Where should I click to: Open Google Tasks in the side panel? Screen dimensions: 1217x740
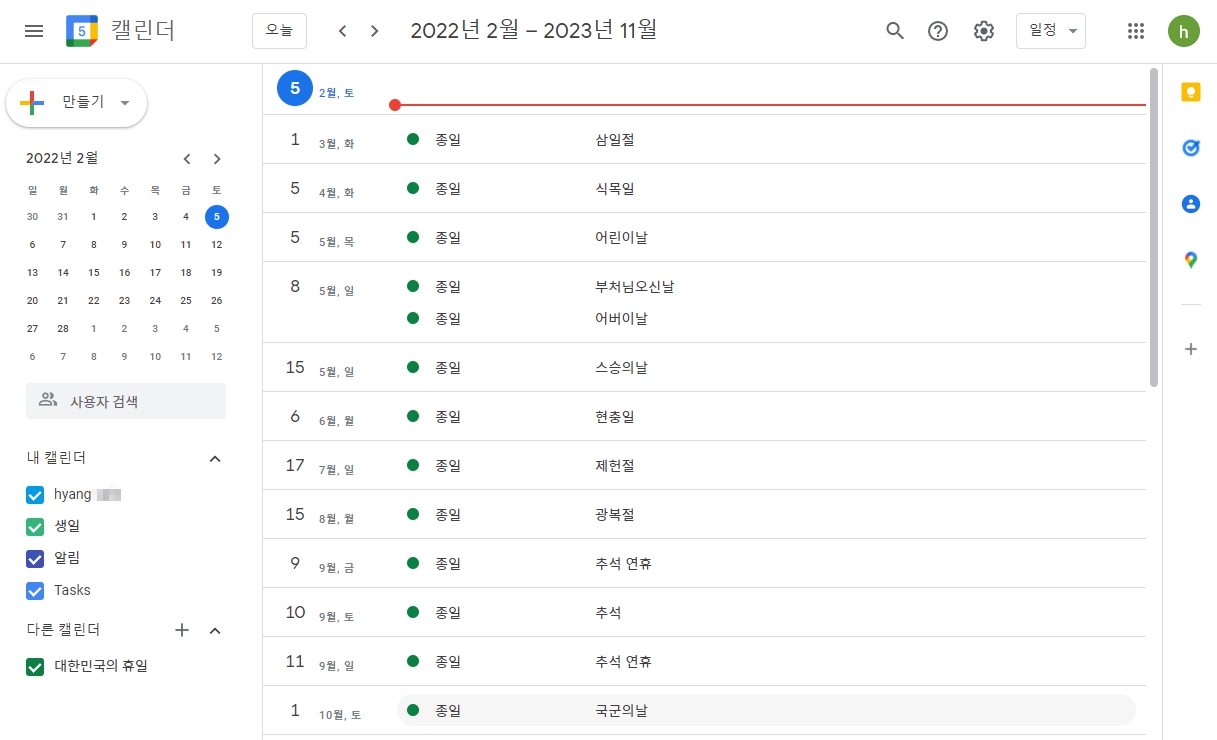(1190, 147)
